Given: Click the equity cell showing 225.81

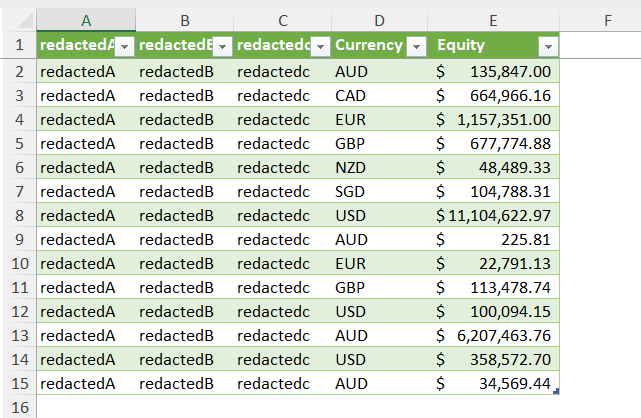Looking at the screenshot, I should pos(494,239).
